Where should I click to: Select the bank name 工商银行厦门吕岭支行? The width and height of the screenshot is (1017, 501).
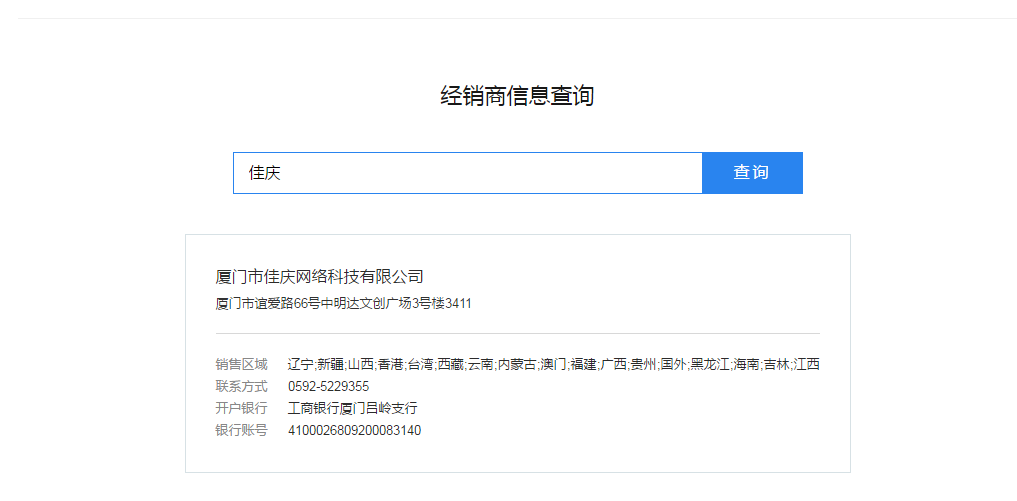tap(352, 408)
